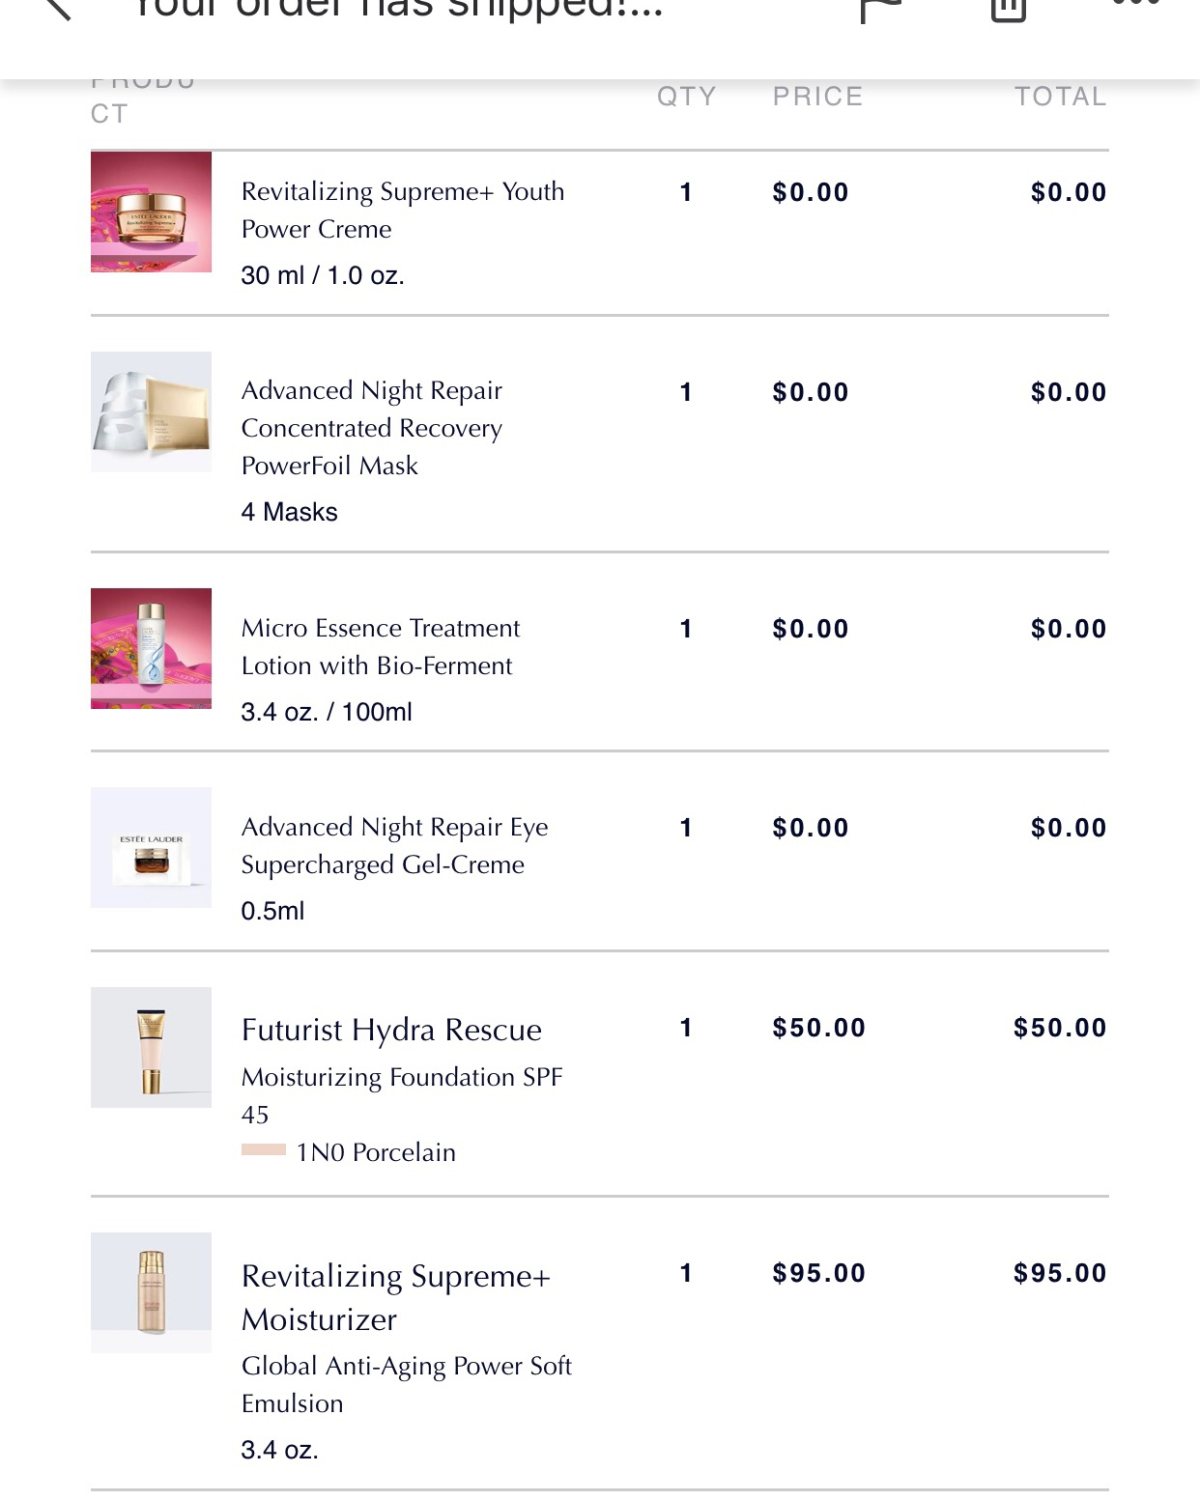This screenshot has height=1500, width=1200.
Task: Open Revitalizing Supreme+ Moisturizer product title
Action: tap(396, 1297)
